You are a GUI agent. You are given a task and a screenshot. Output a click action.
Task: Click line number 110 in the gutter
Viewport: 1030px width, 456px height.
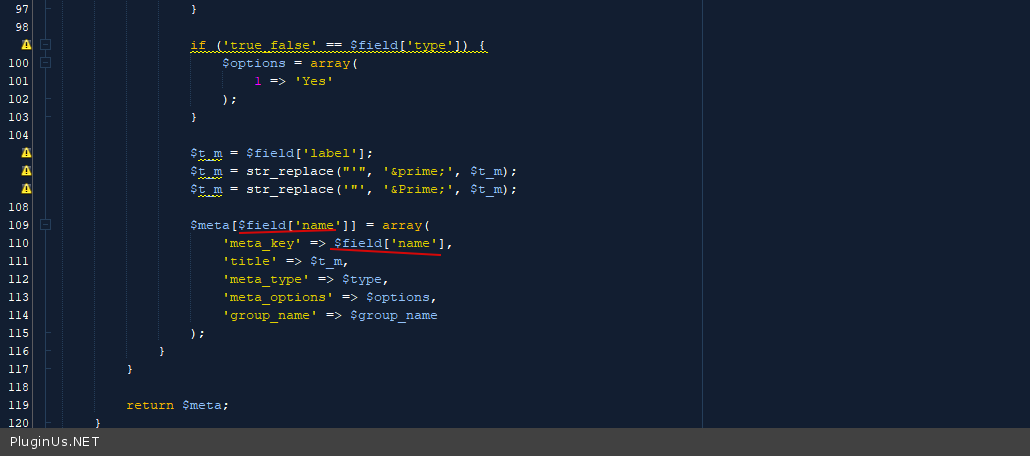18,243
